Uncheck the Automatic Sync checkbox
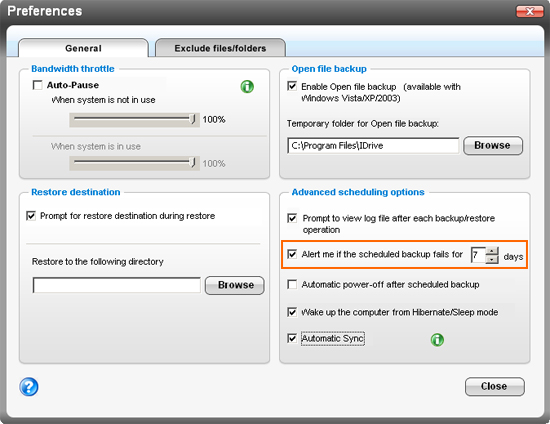This screenshot has width=550, height=424. [x=292, y=338]
